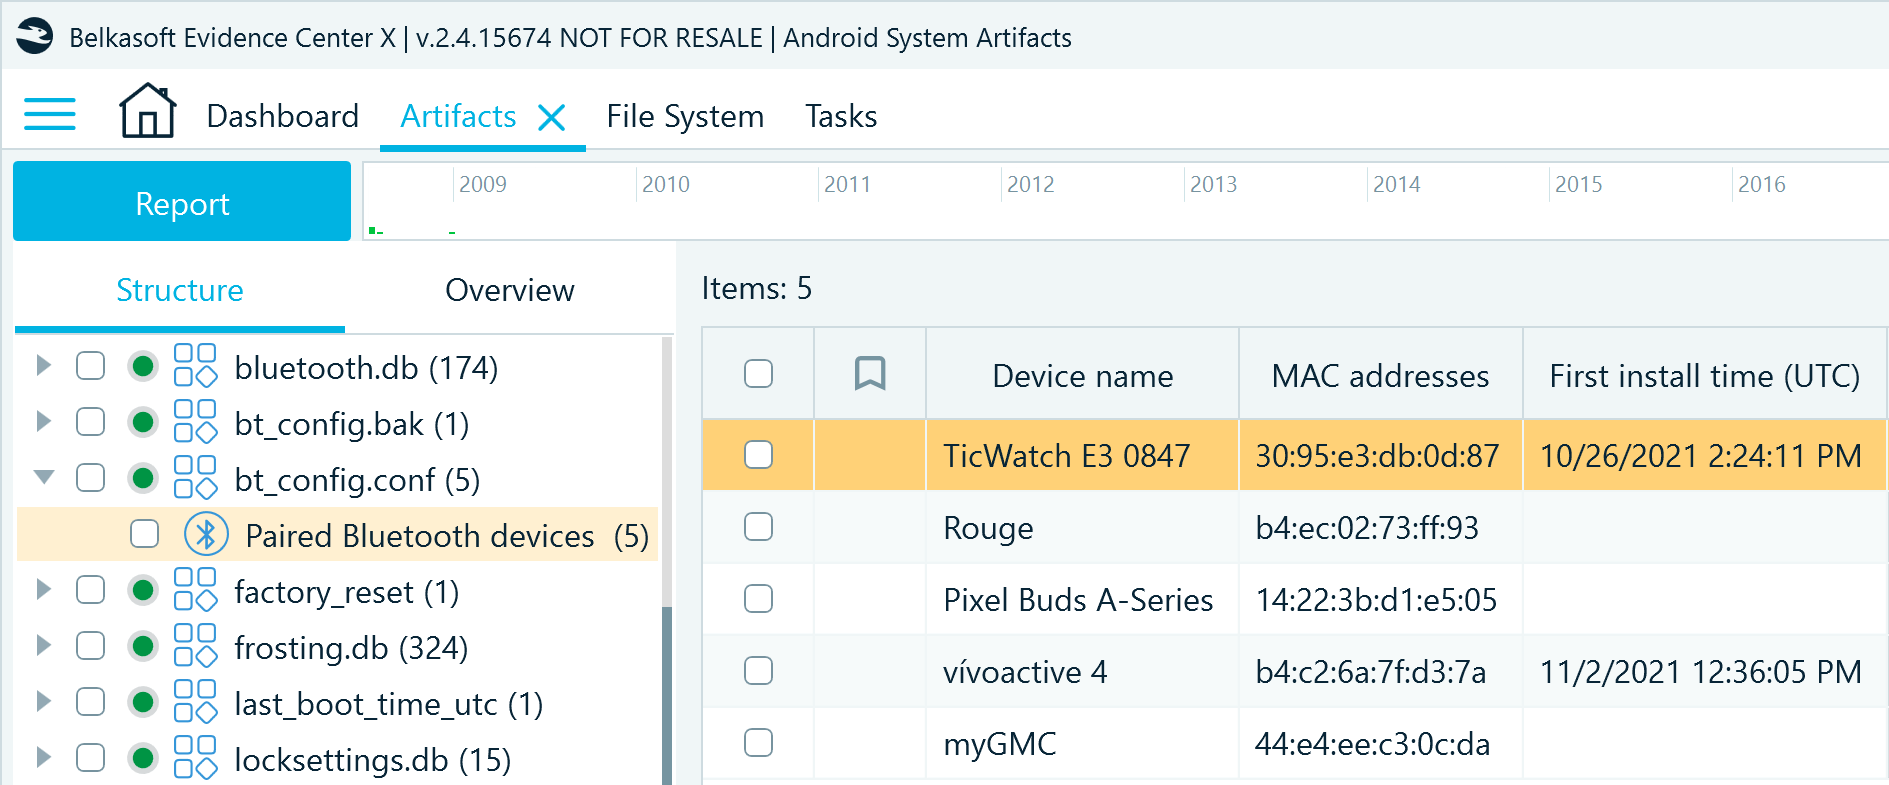Select the Paired Bluetooth devices tree item

click(338, 534)
